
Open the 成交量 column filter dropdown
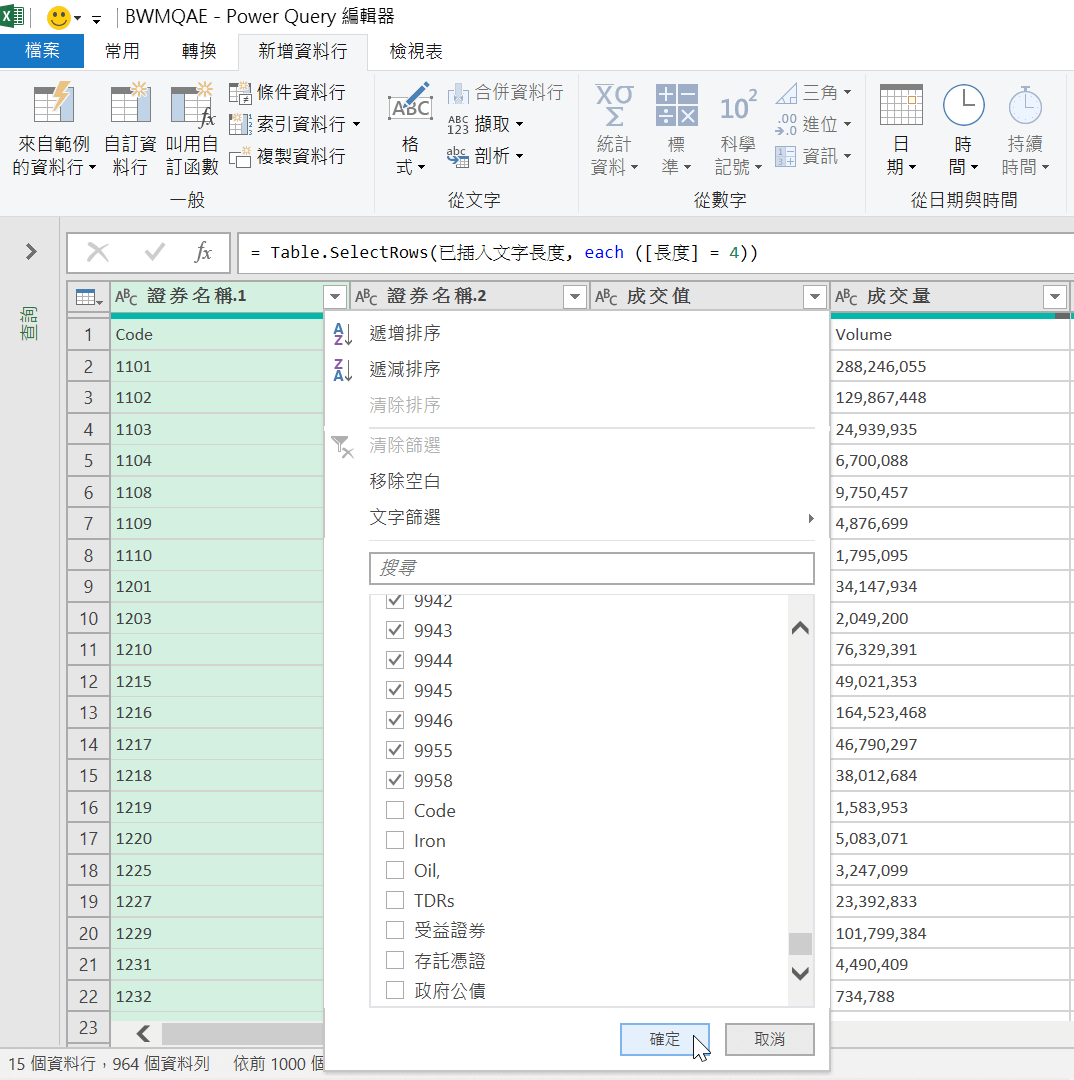point(1055,297)
